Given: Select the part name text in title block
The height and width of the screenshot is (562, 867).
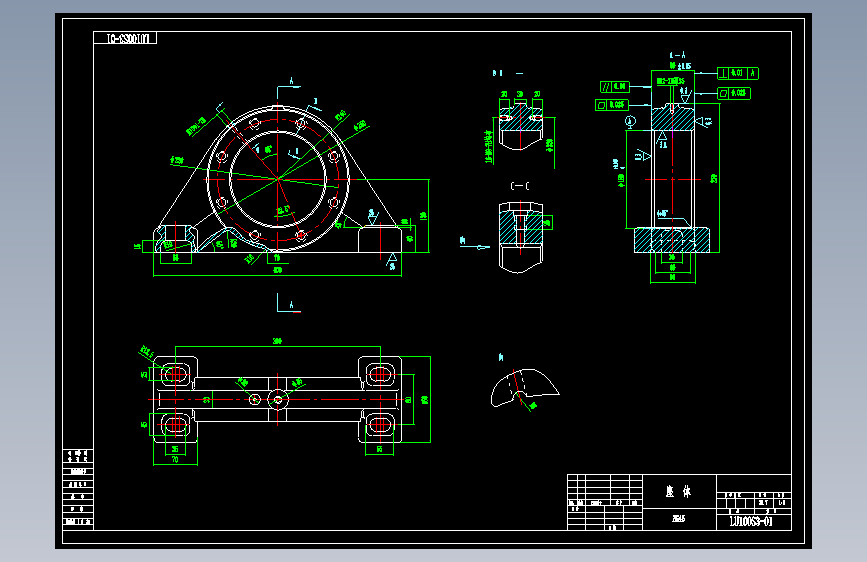Looking at the screenshot, I should click(678, 491).
